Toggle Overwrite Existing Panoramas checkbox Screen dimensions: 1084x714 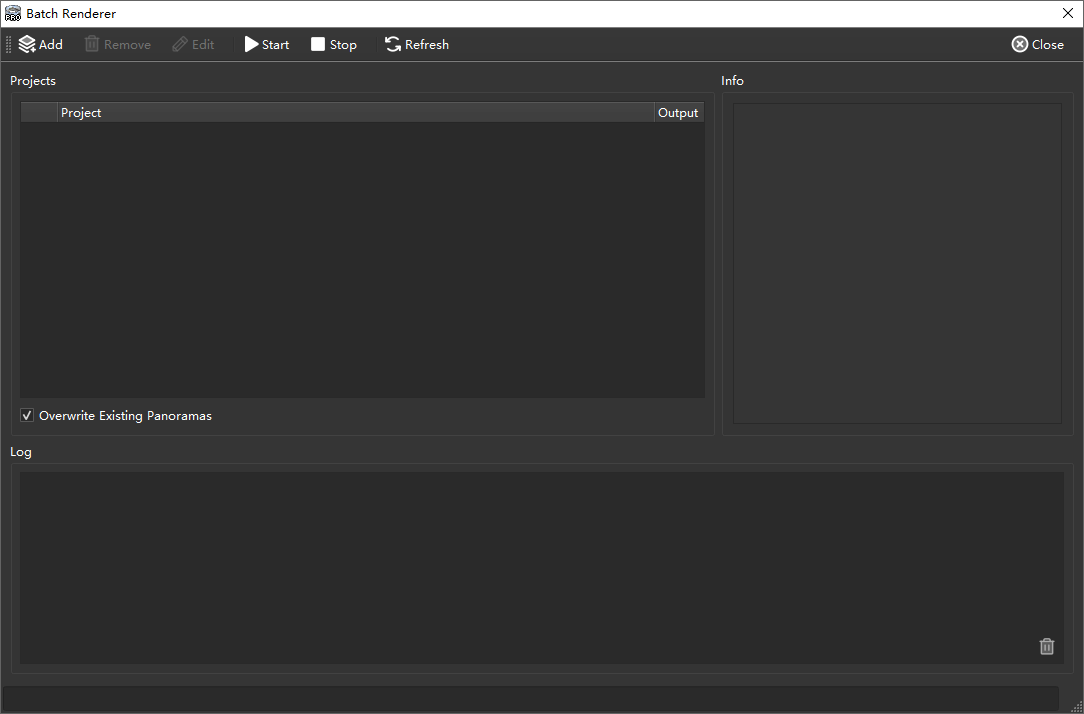point(27,415)
